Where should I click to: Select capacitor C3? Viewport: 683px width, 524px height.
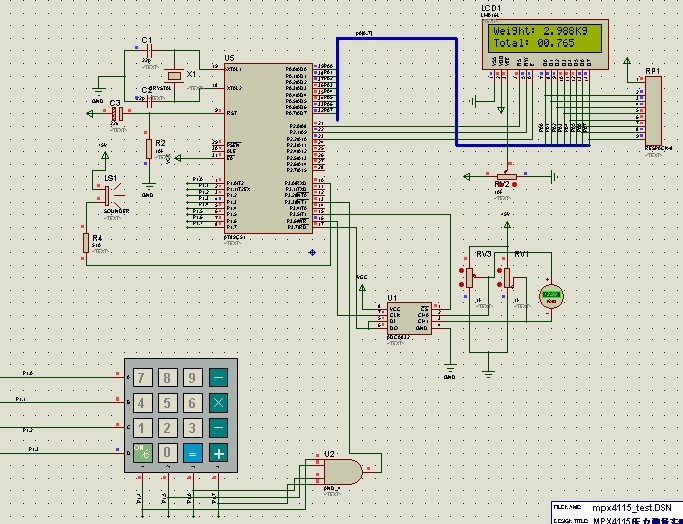[x=117, y=114]
